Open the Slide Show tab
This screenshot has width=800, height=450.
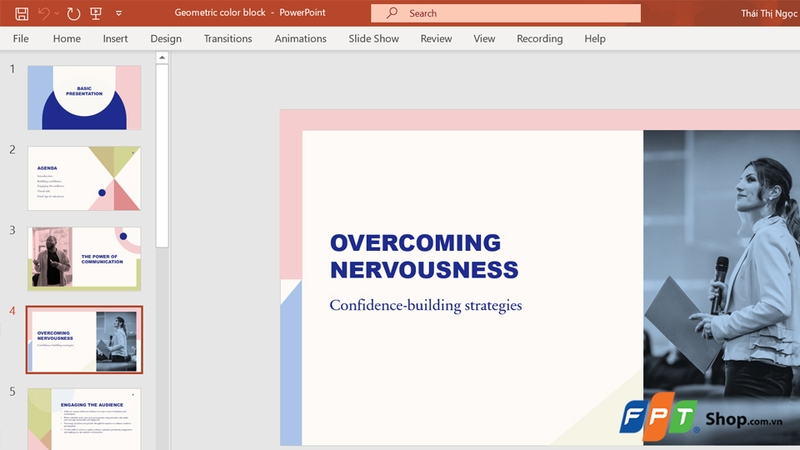373,39
